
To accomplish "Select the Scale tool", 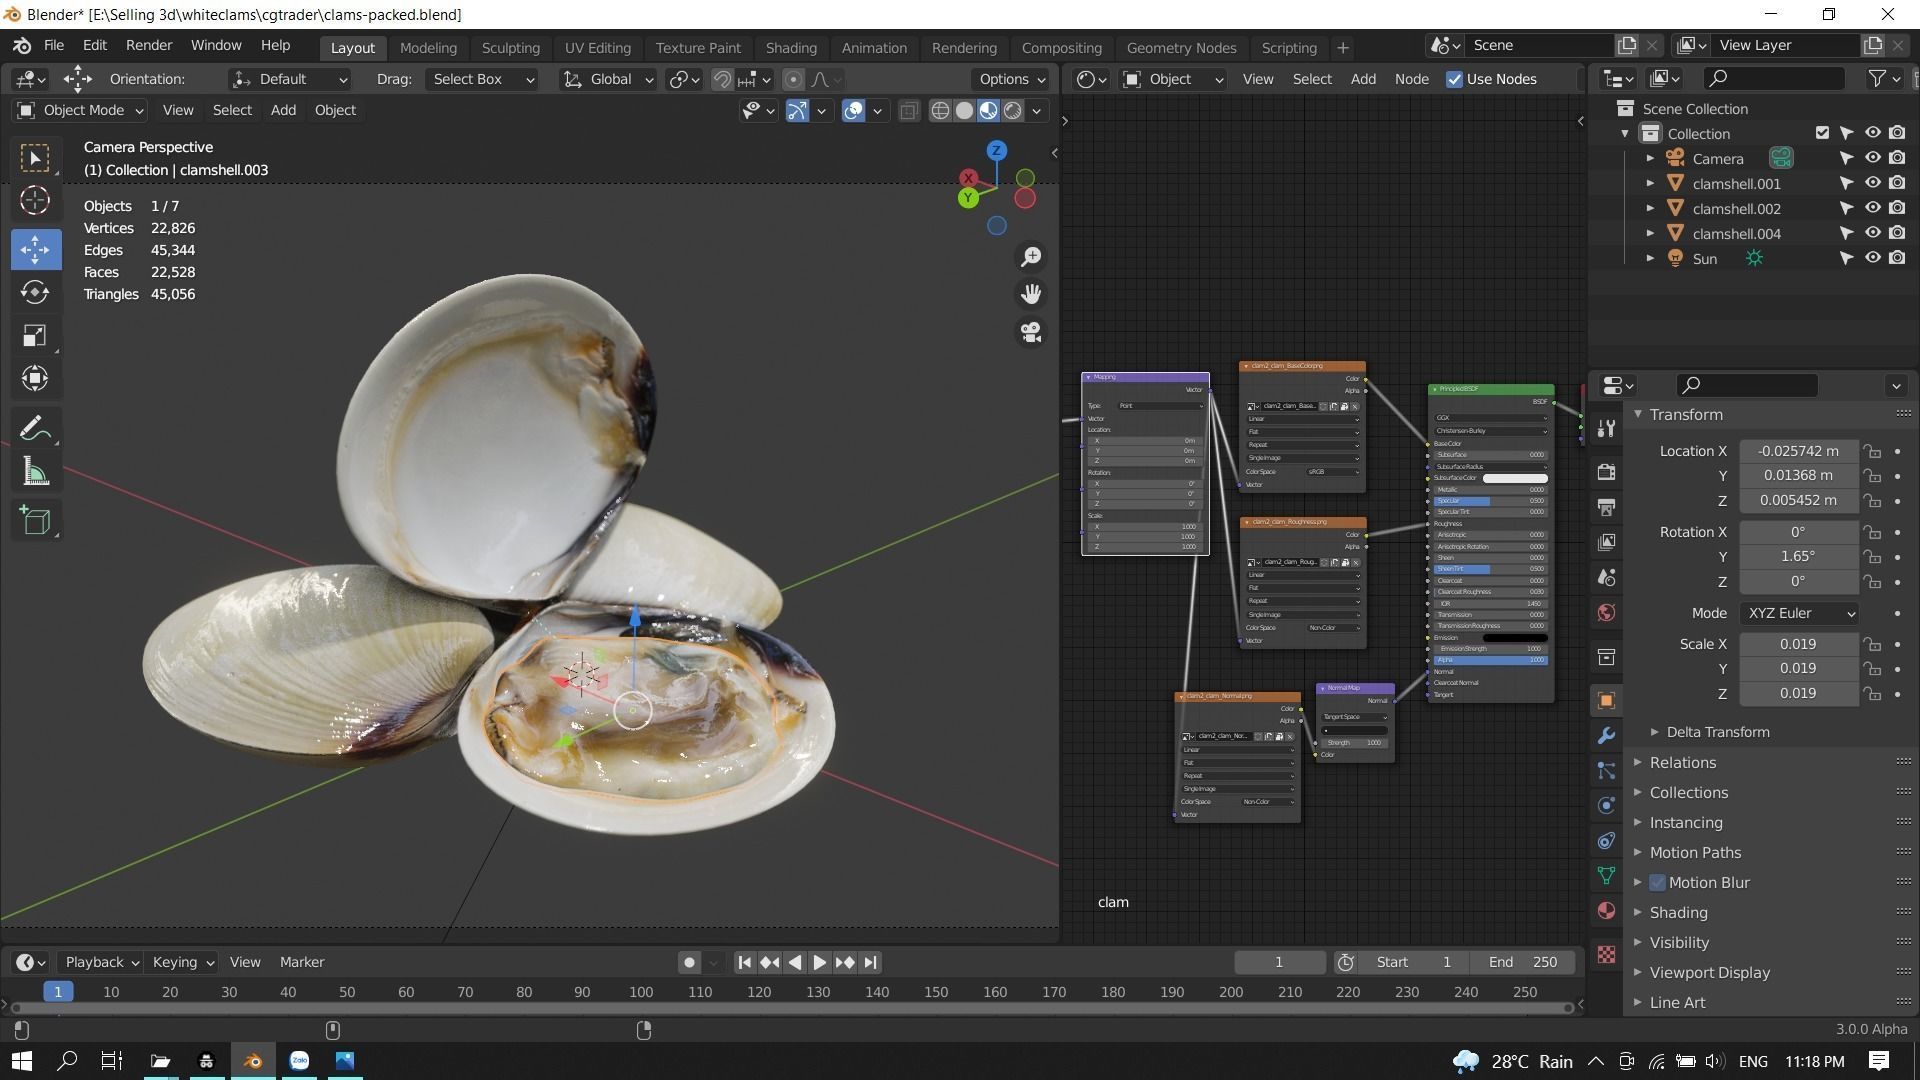I will coord(35,335).
